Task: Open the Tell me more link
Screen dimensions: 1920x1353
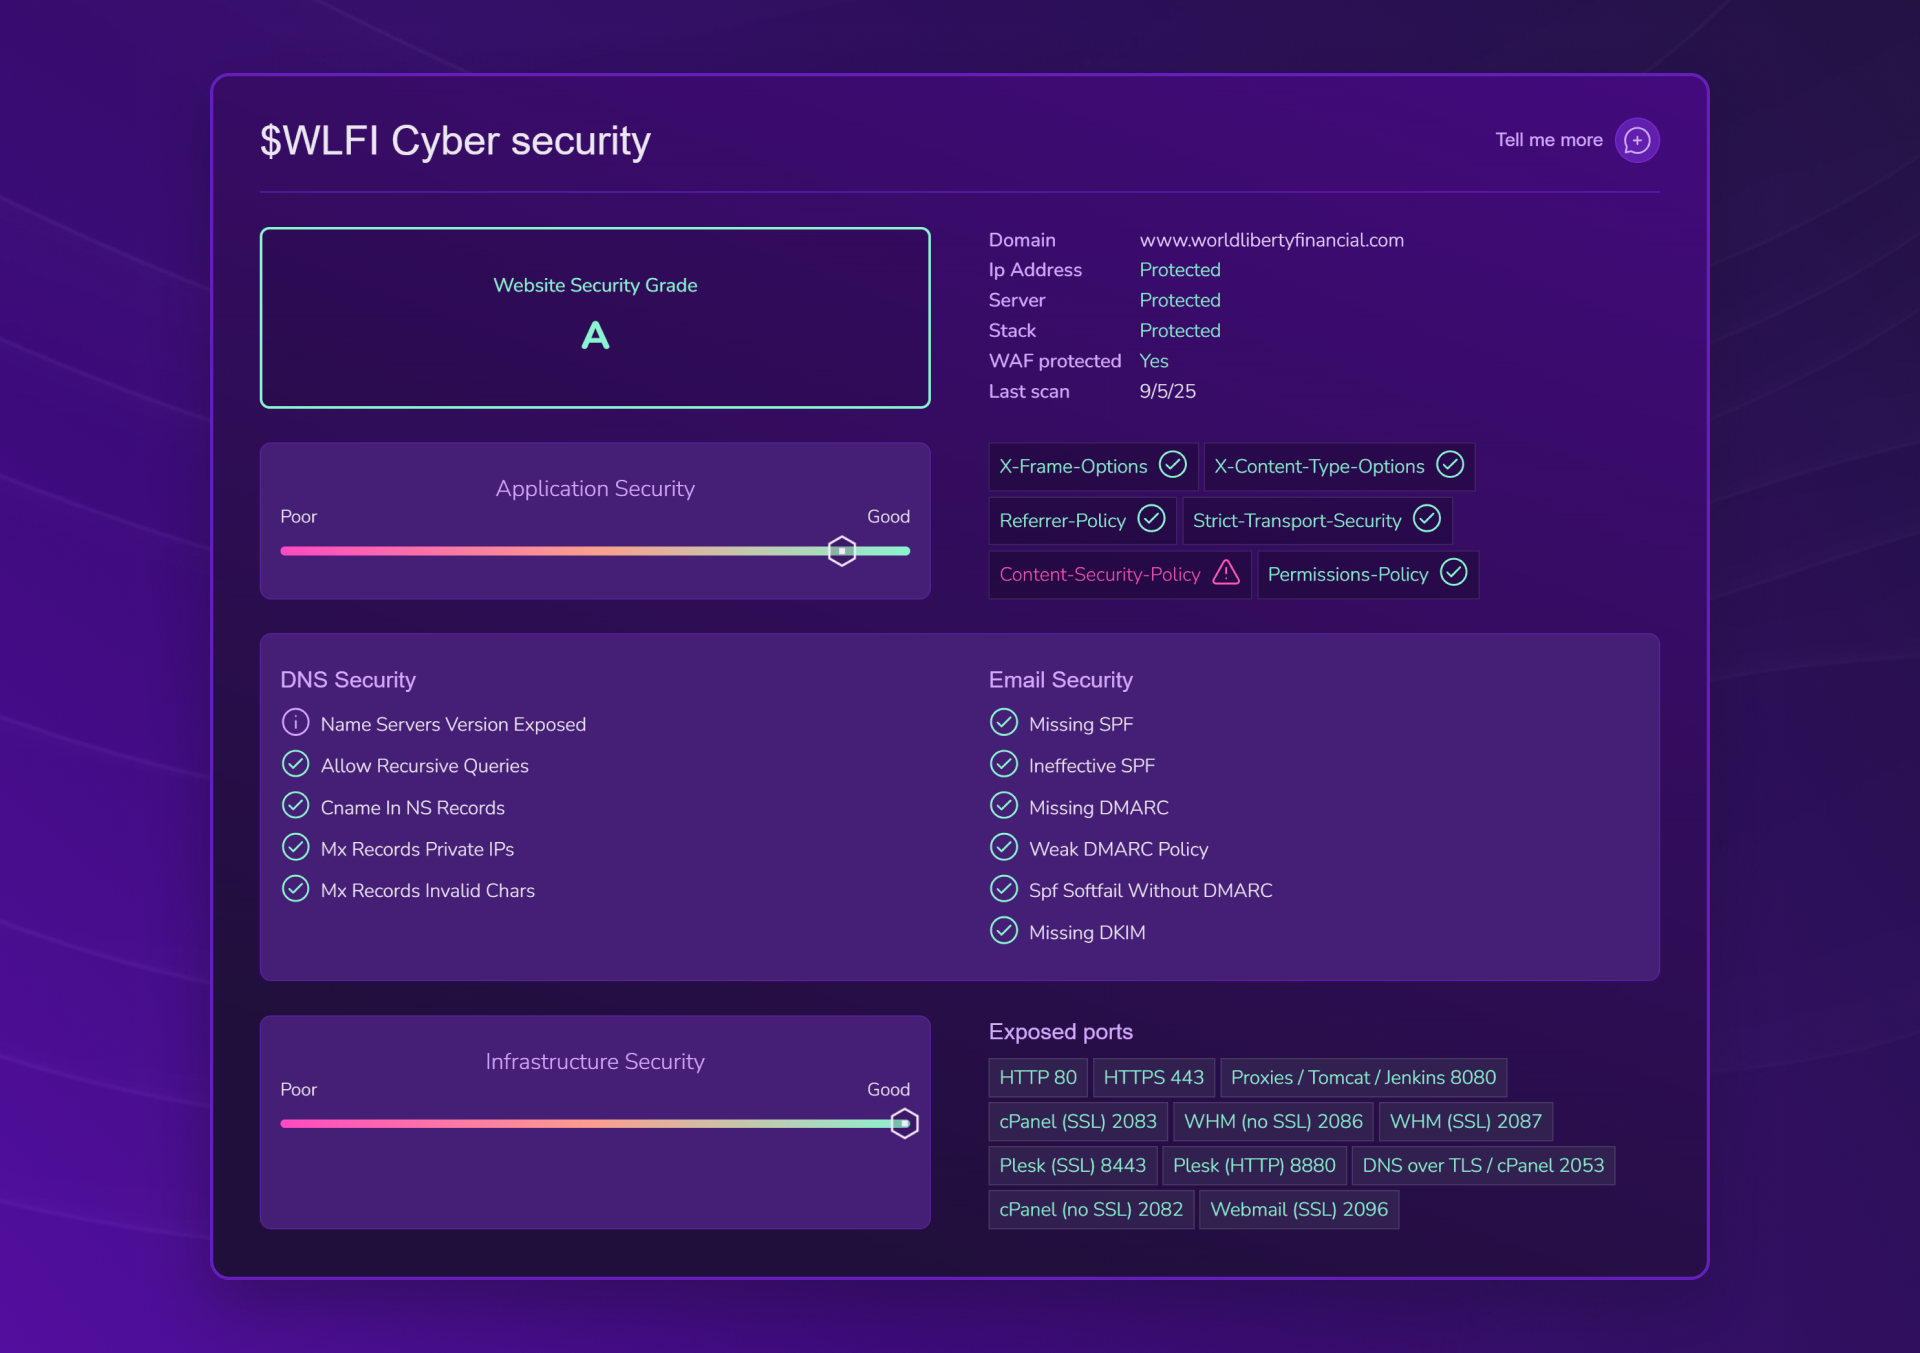Action: pos(1549,140)
